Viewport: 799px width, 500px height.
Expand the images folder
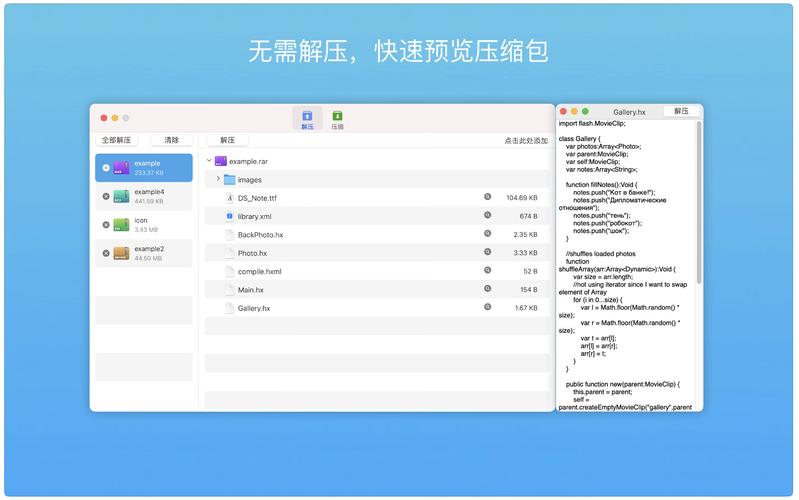click(218, 179)
